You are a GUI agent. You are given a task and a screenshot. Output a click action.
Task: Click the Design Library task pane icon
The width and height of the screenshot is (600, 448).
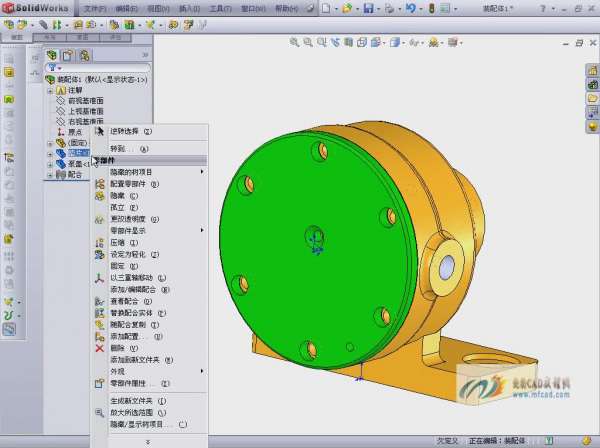[593, 84]
